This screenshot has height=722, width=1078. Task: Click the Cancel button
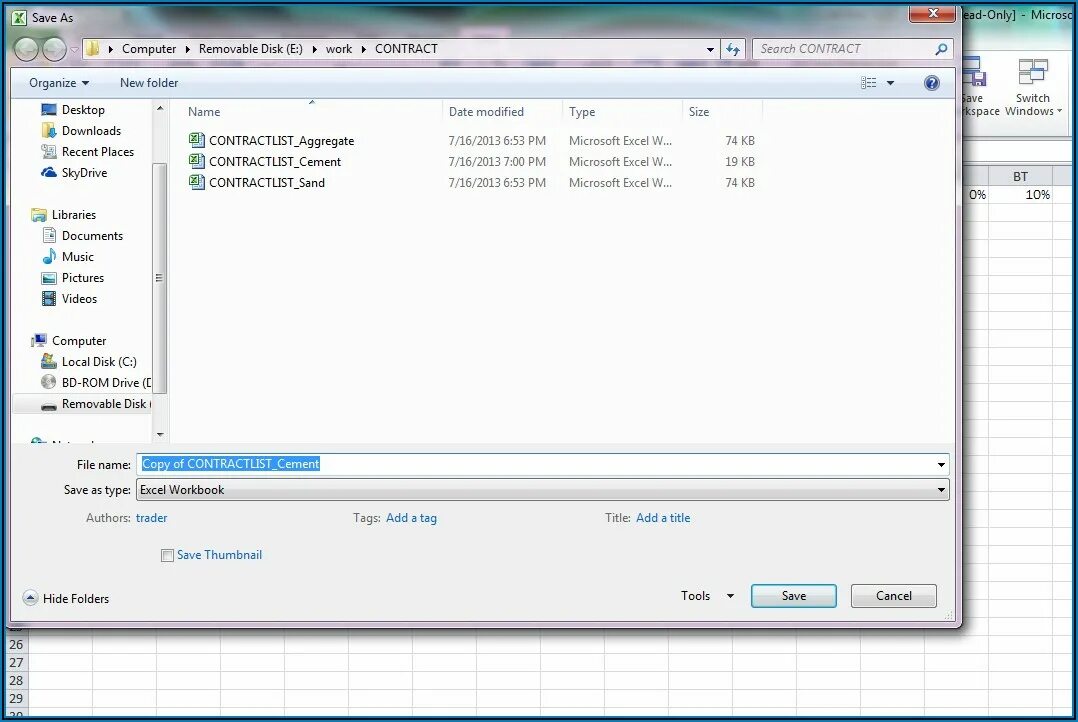[x=893, y=596]
